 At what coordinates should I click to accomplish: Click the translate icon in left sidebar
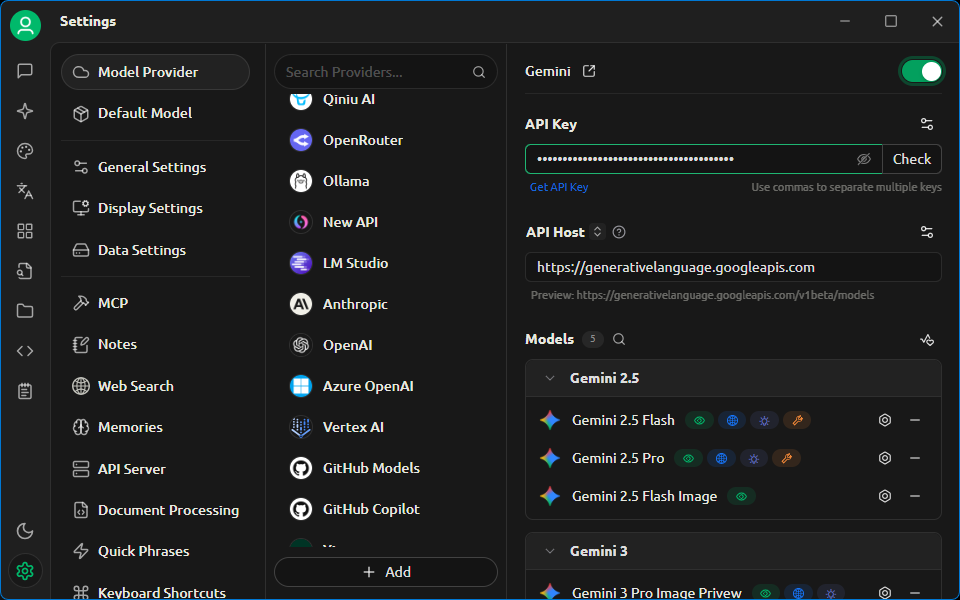(25, 191)
